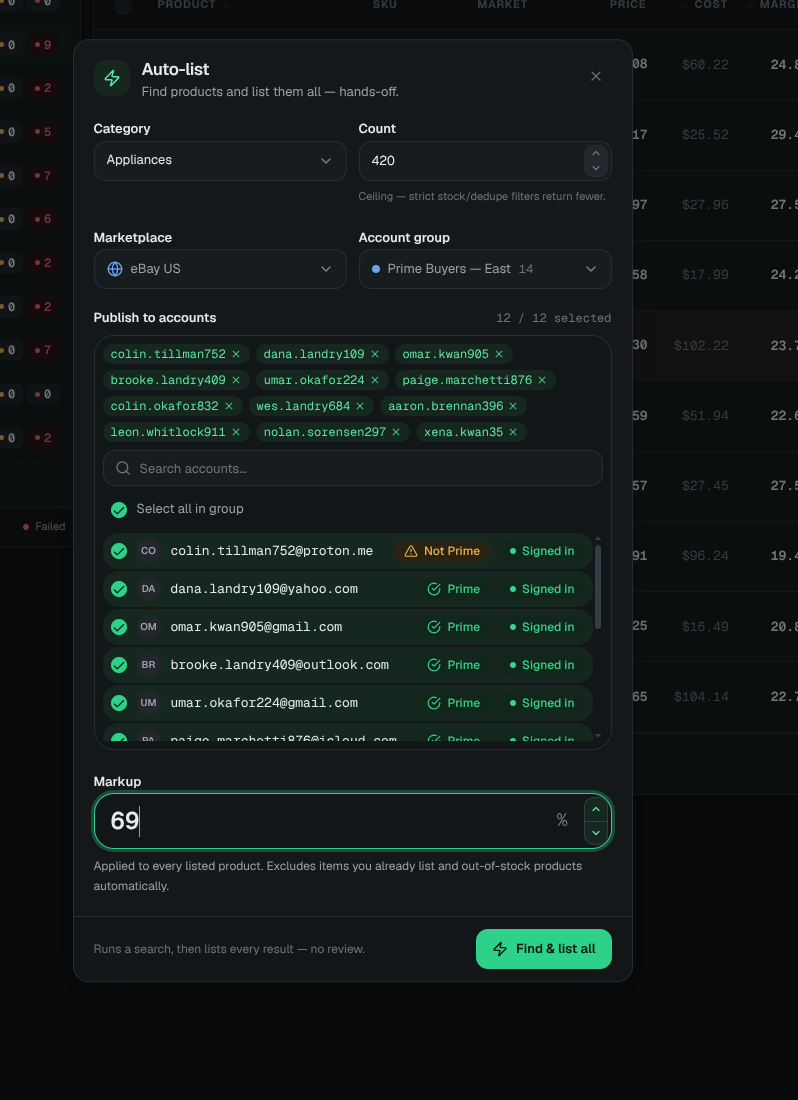
Task: Decrease Count with the down arrow
Action: pyautogui.click(x=596, y=169)
